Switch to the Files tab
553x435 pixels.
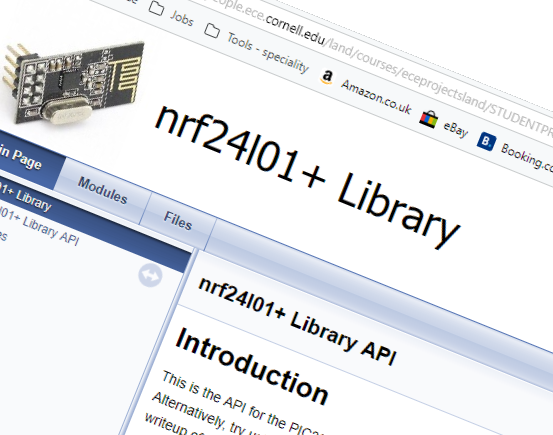(178, 221)
